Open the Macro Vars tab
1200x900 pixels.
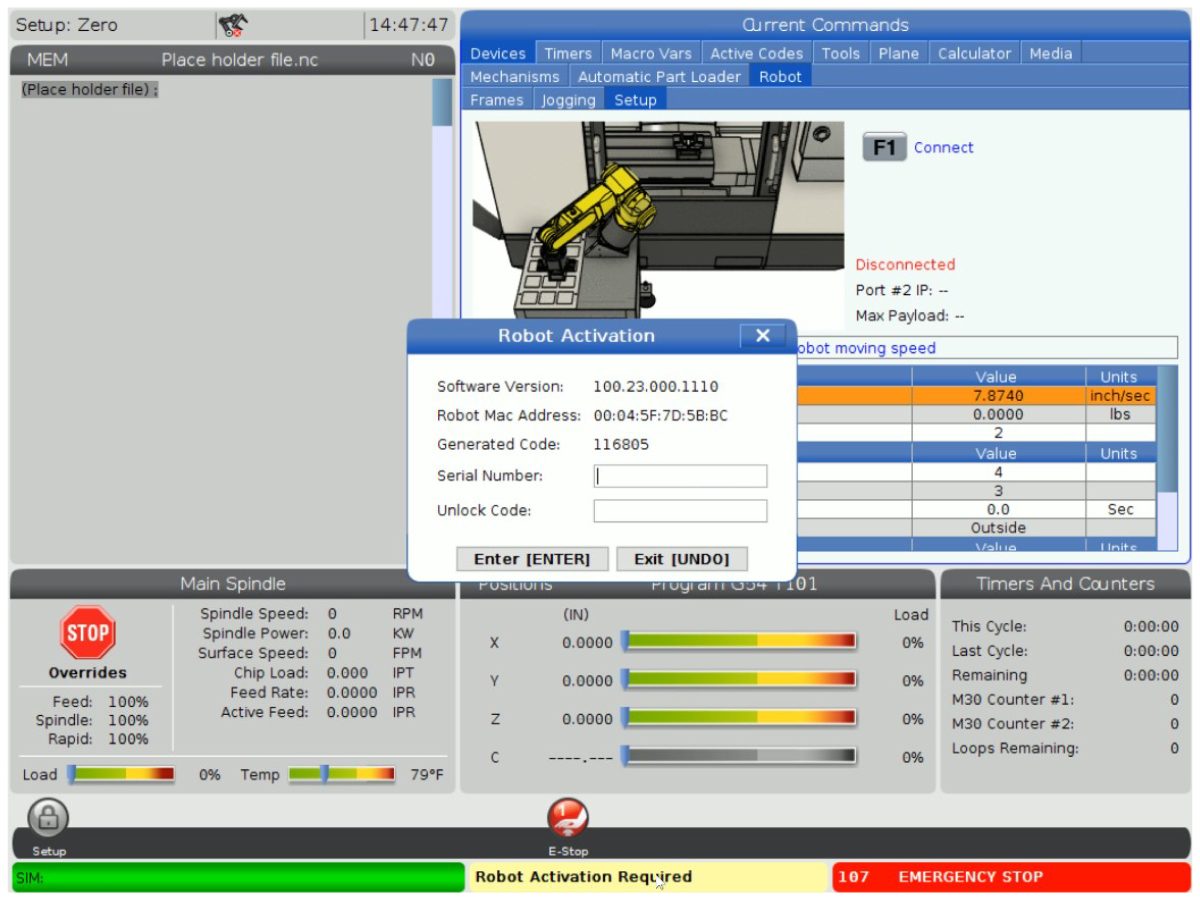(651, 54)
